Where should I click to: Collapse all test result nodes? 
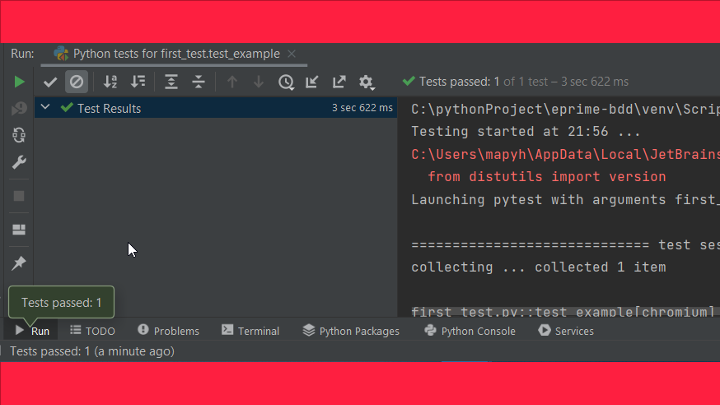pyautogui.click(x=199, y=82)
